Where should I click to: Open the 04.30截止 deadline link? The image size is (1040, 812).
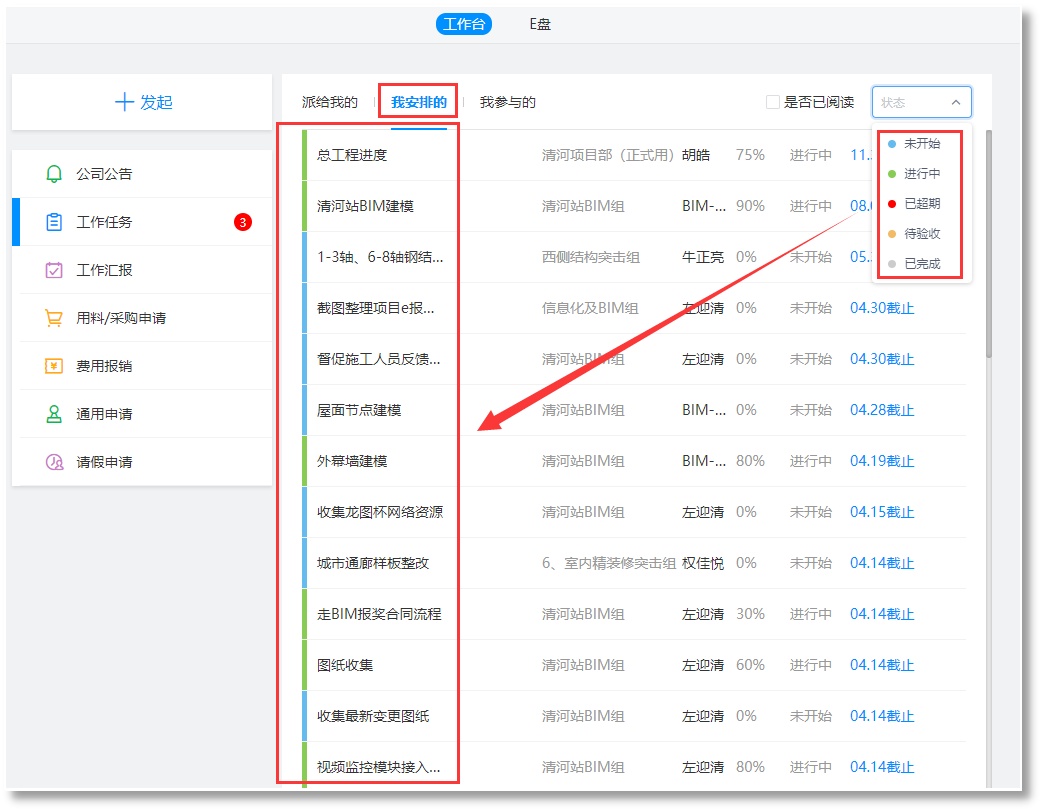(x=882, y=308)
